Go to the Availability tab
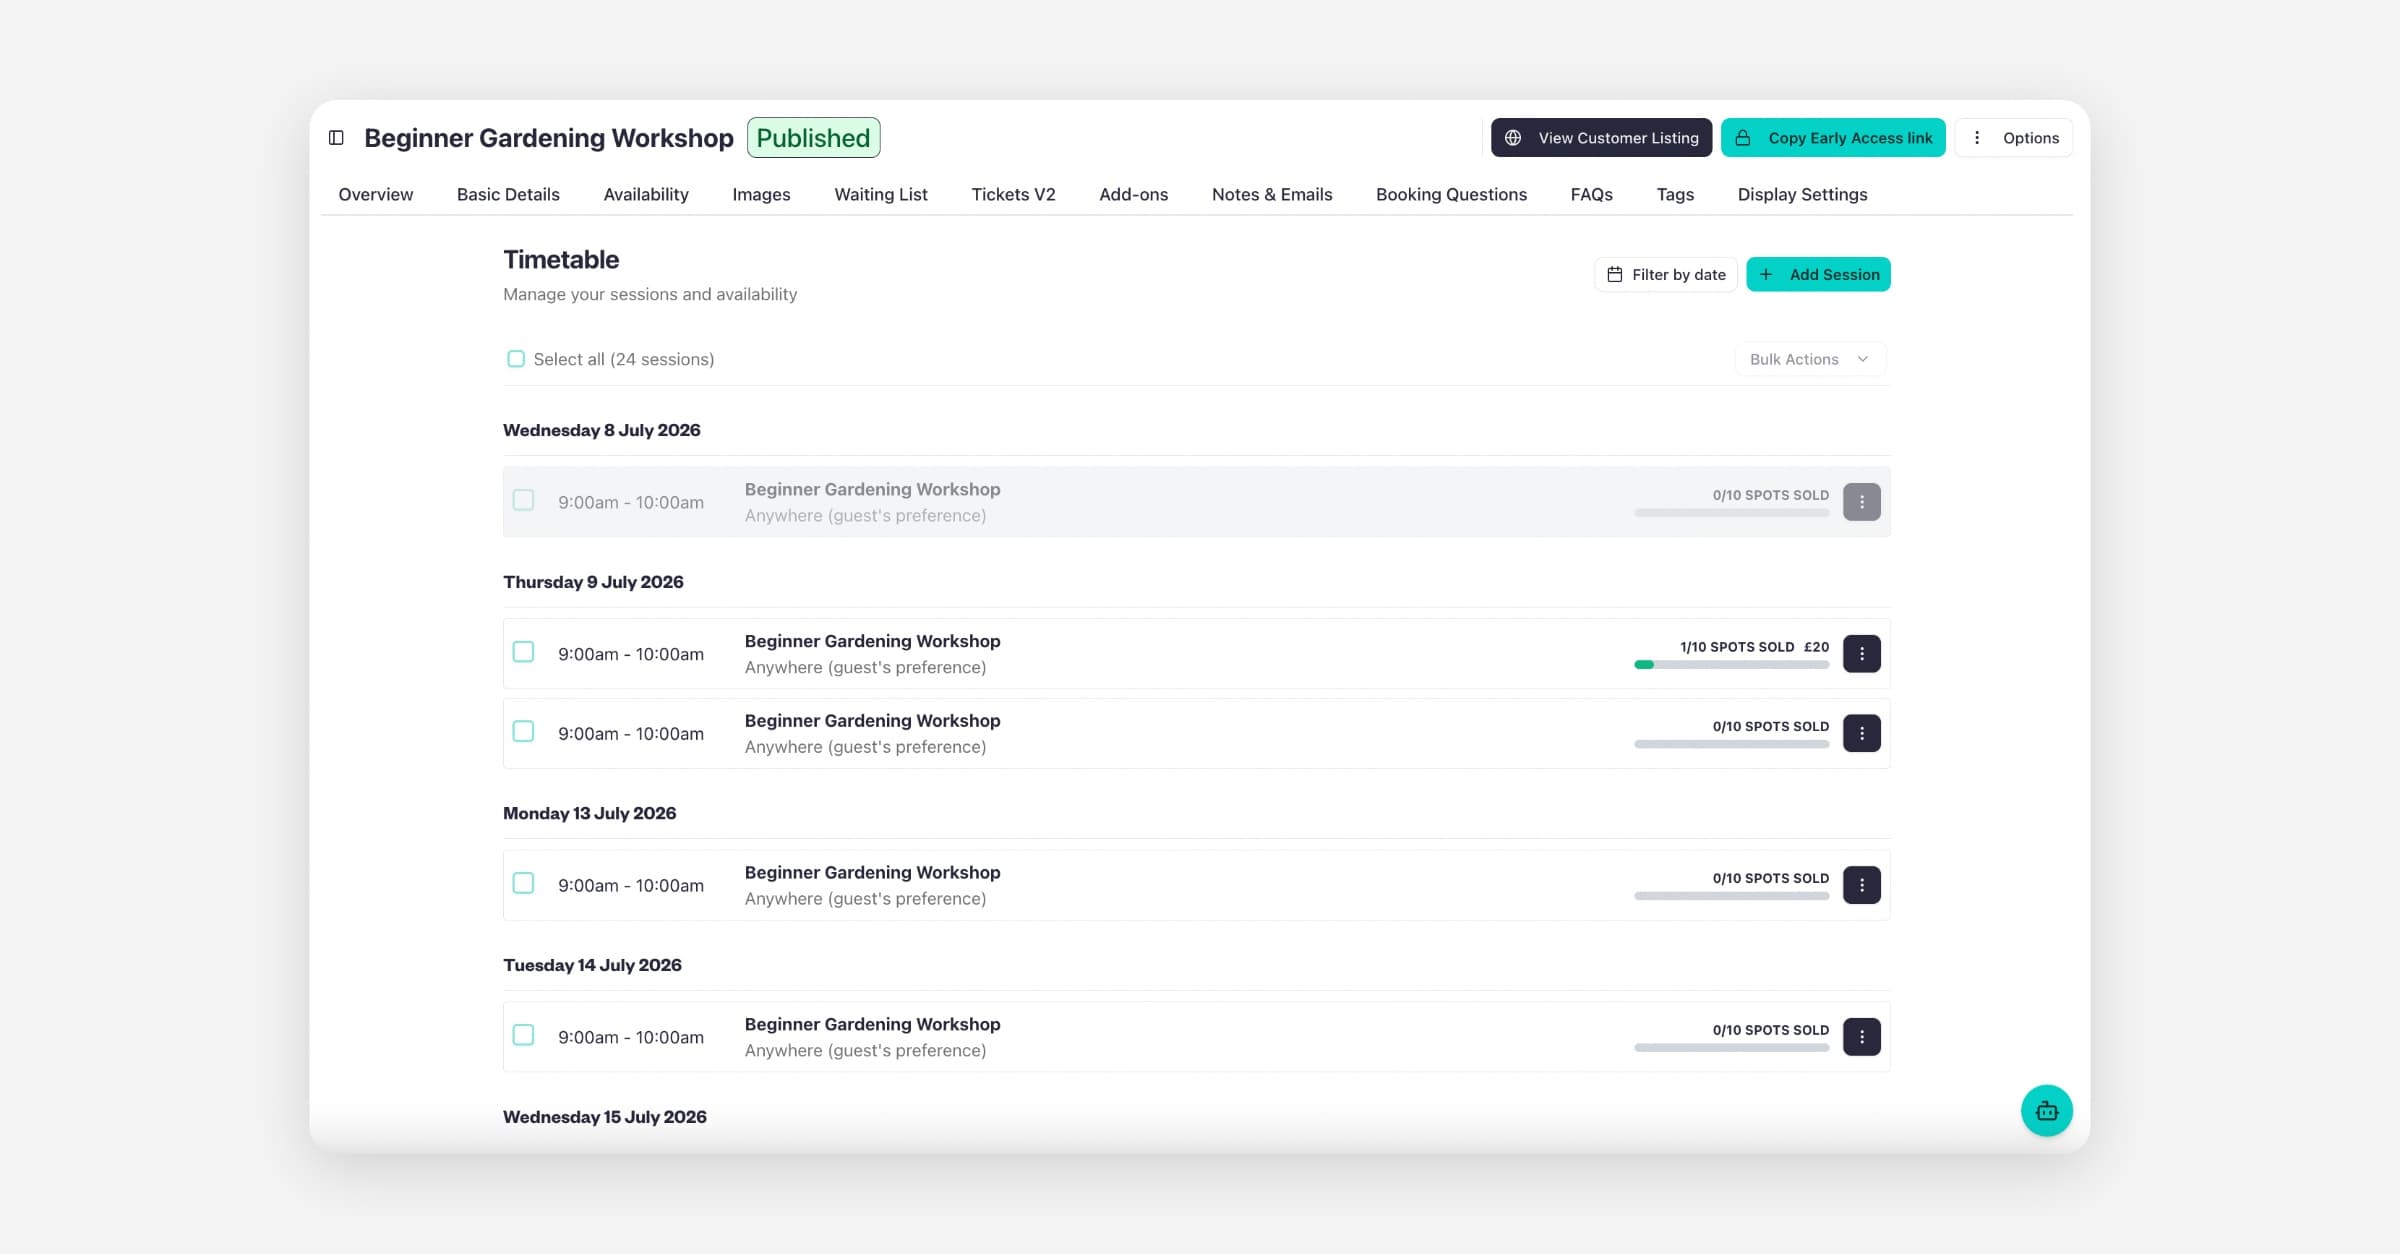2400x1254 pixels. pos(646,194)
